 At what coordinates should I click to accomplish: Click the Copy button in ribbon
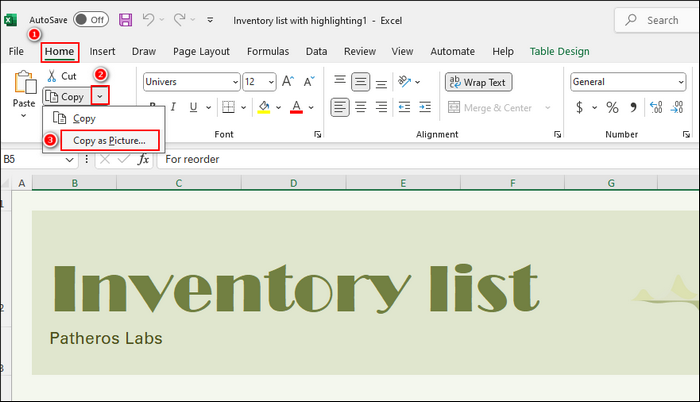pyautogui.click(x=67, y=96)
